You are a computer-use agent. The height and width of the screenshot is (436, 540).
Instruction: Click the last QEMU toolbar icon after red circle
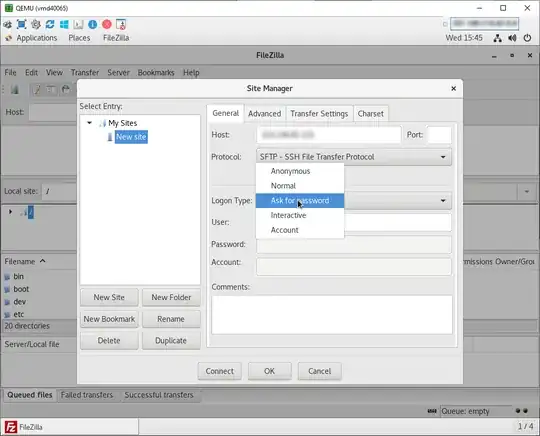[x=121, y=24]
